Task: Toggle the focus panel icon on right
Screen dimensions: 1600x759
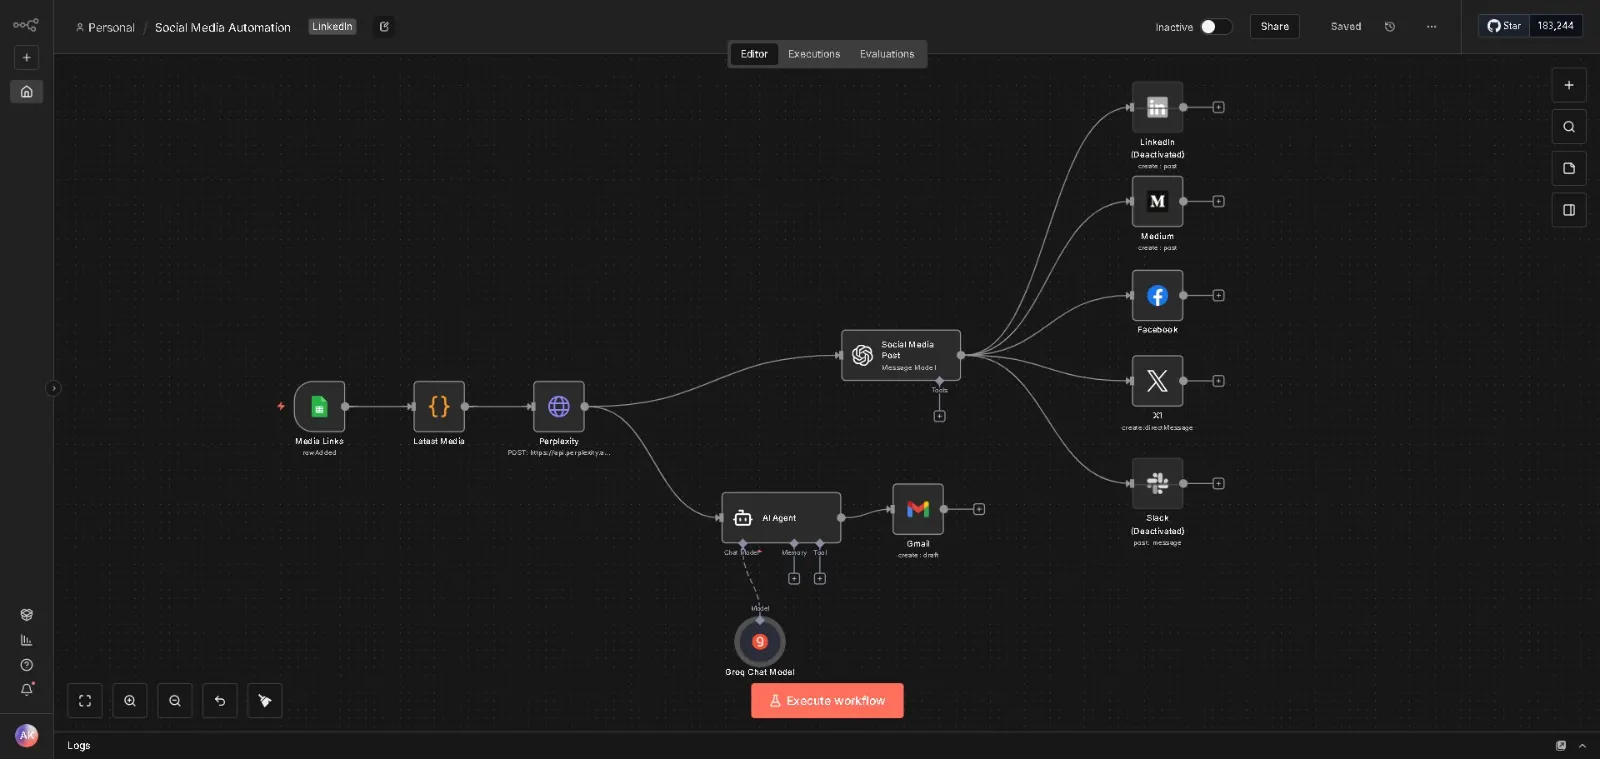Action: click(x=1569, y=210)
